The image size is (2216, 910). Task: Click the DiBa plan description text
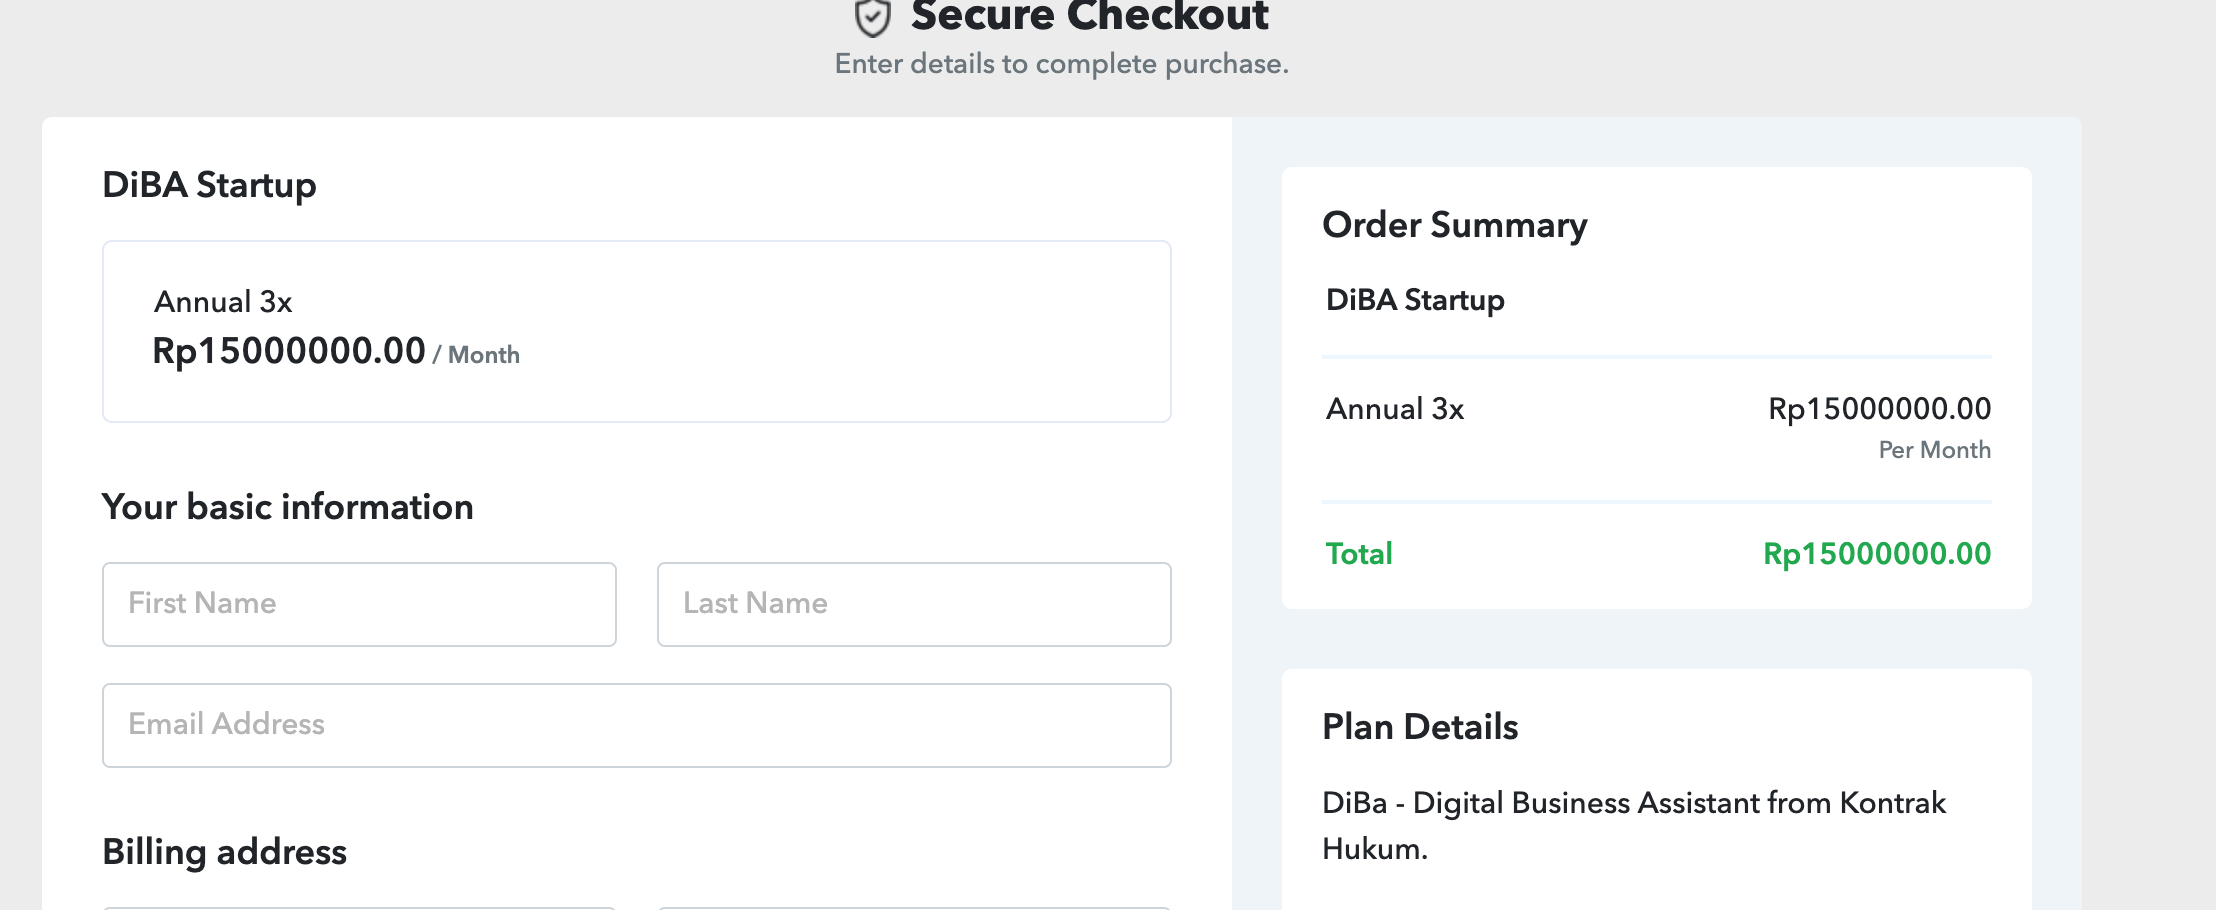[x=1634, y=825]
